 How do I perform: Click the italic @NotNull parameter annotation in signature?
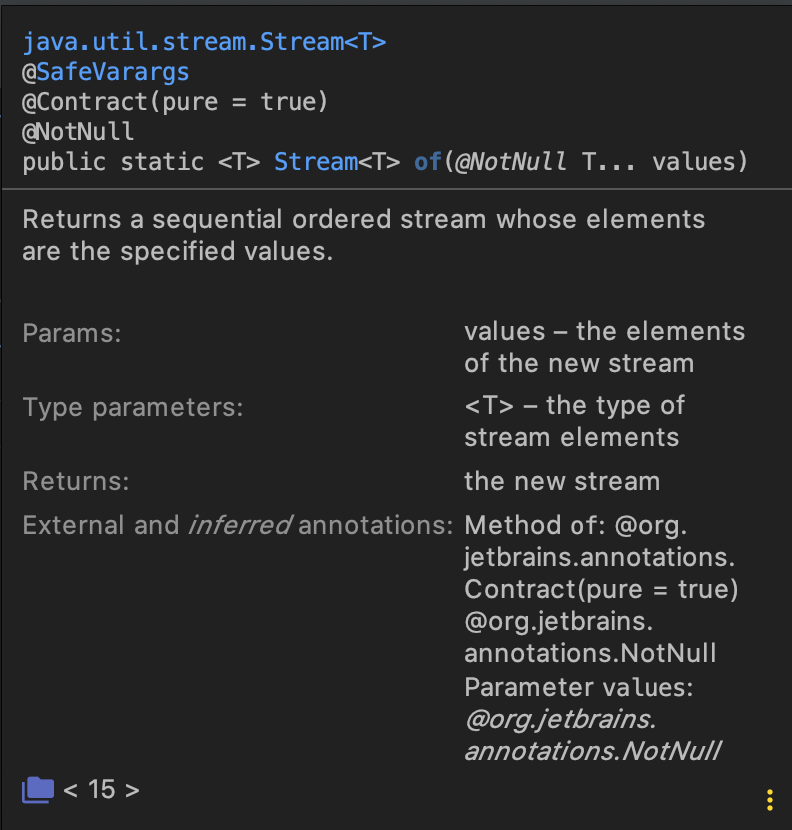point(511,162)
